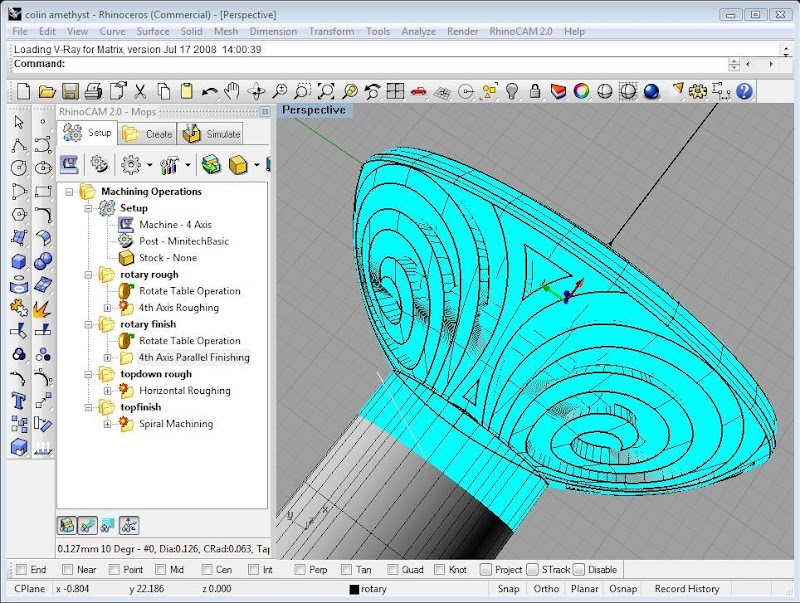Open the color wheel layers icon

pos(581,92)
